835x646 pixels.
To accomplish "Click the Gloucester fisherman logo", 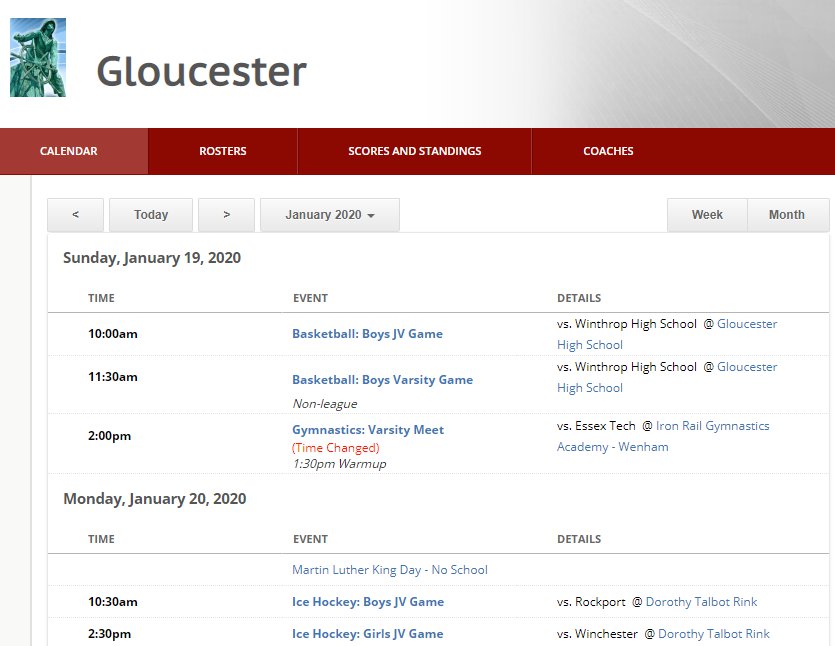I will 37,55.
